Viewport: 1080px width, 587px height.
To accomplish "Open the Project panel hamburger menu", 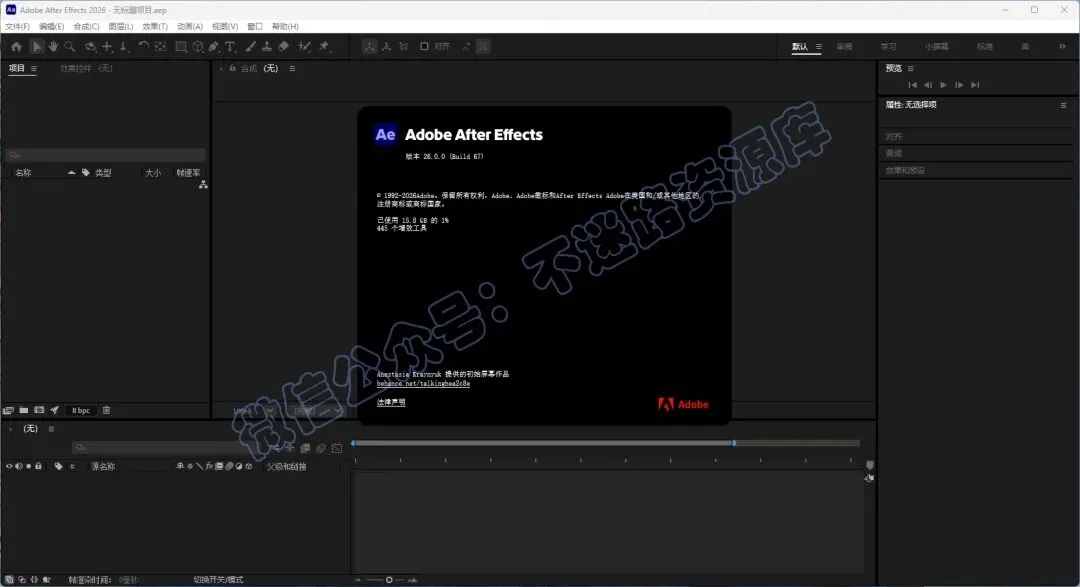I will pos(34,68).
